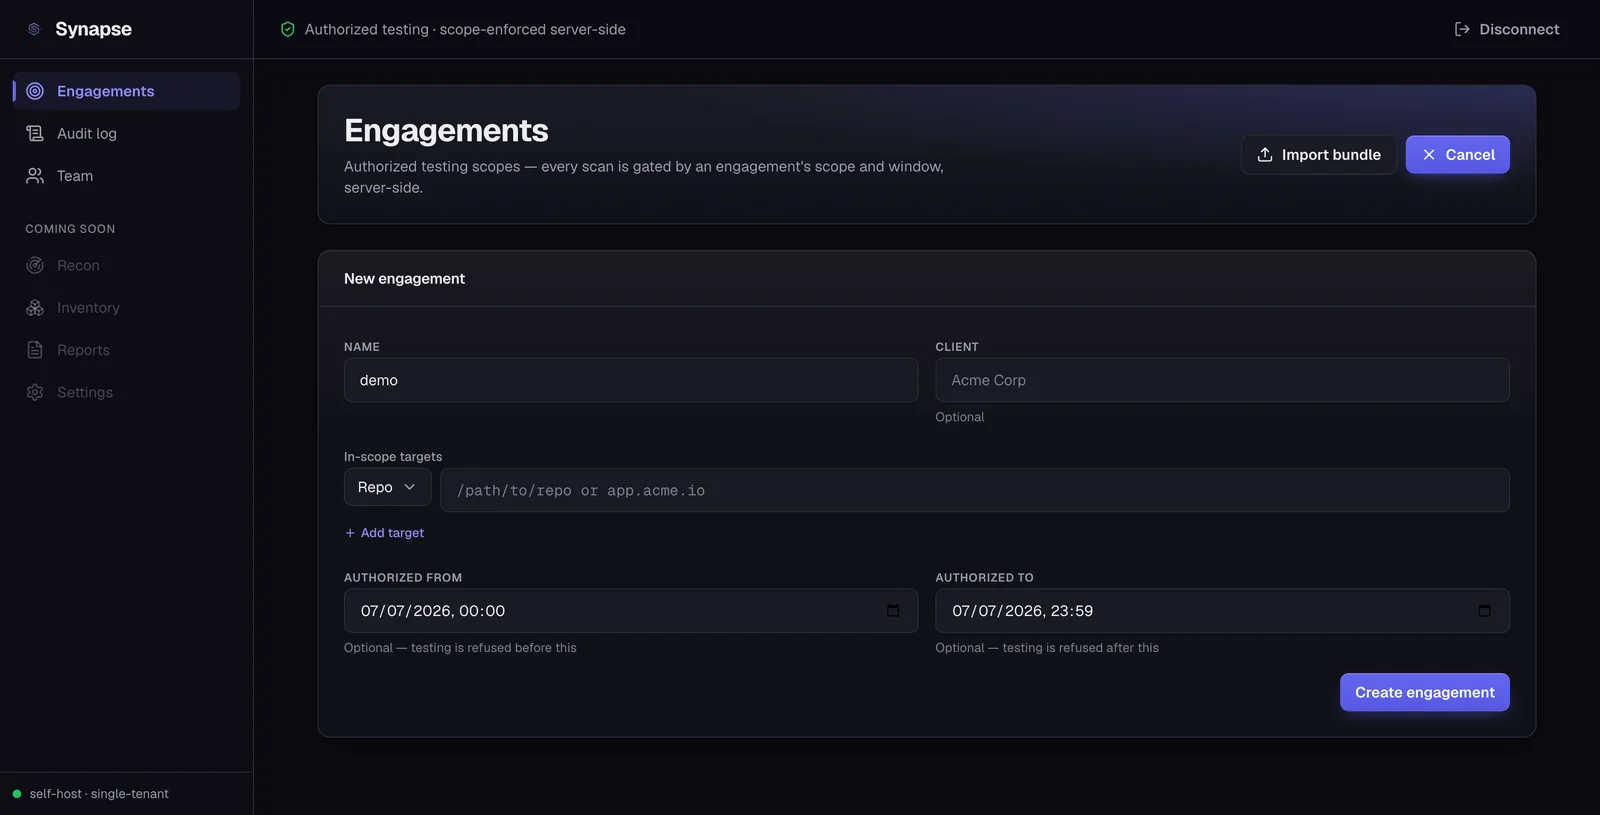
Task: Click the CLIENT field label
Action: click(x=957, y=347)
